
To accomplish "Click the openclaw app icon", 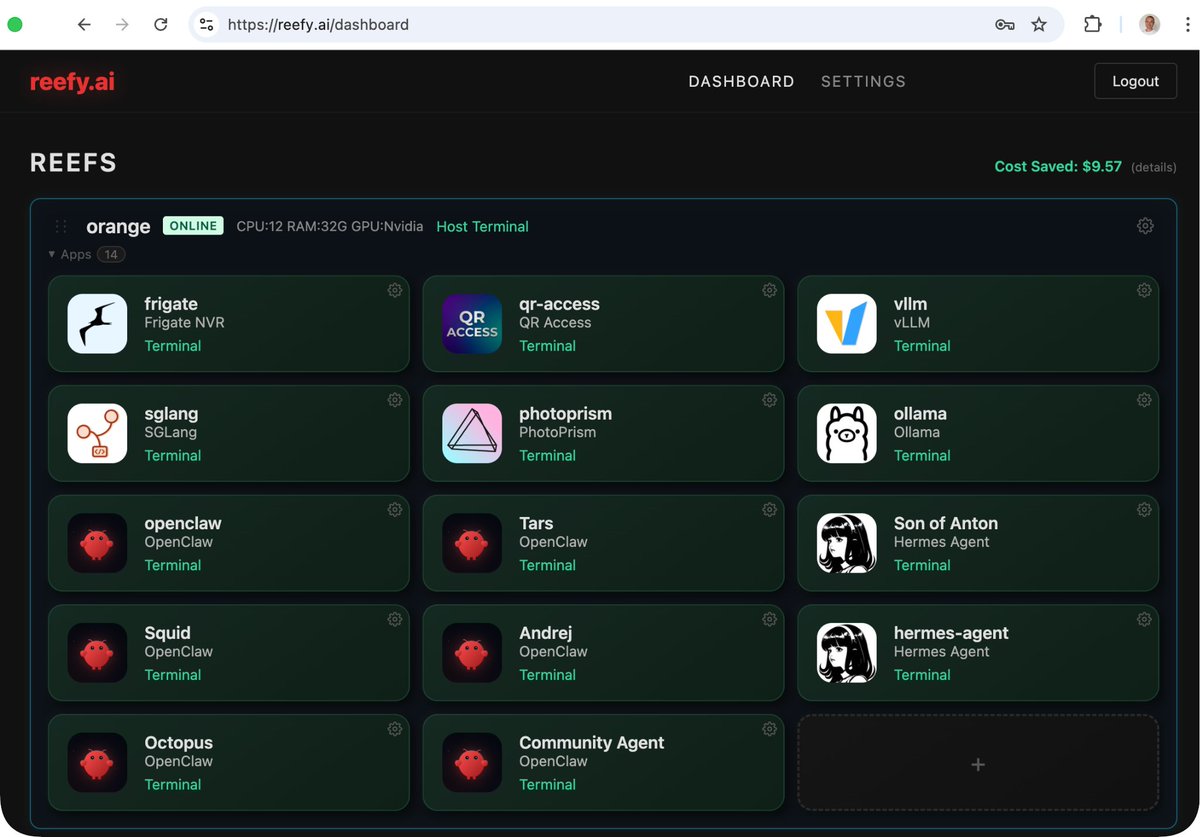I will coord(97,543).
